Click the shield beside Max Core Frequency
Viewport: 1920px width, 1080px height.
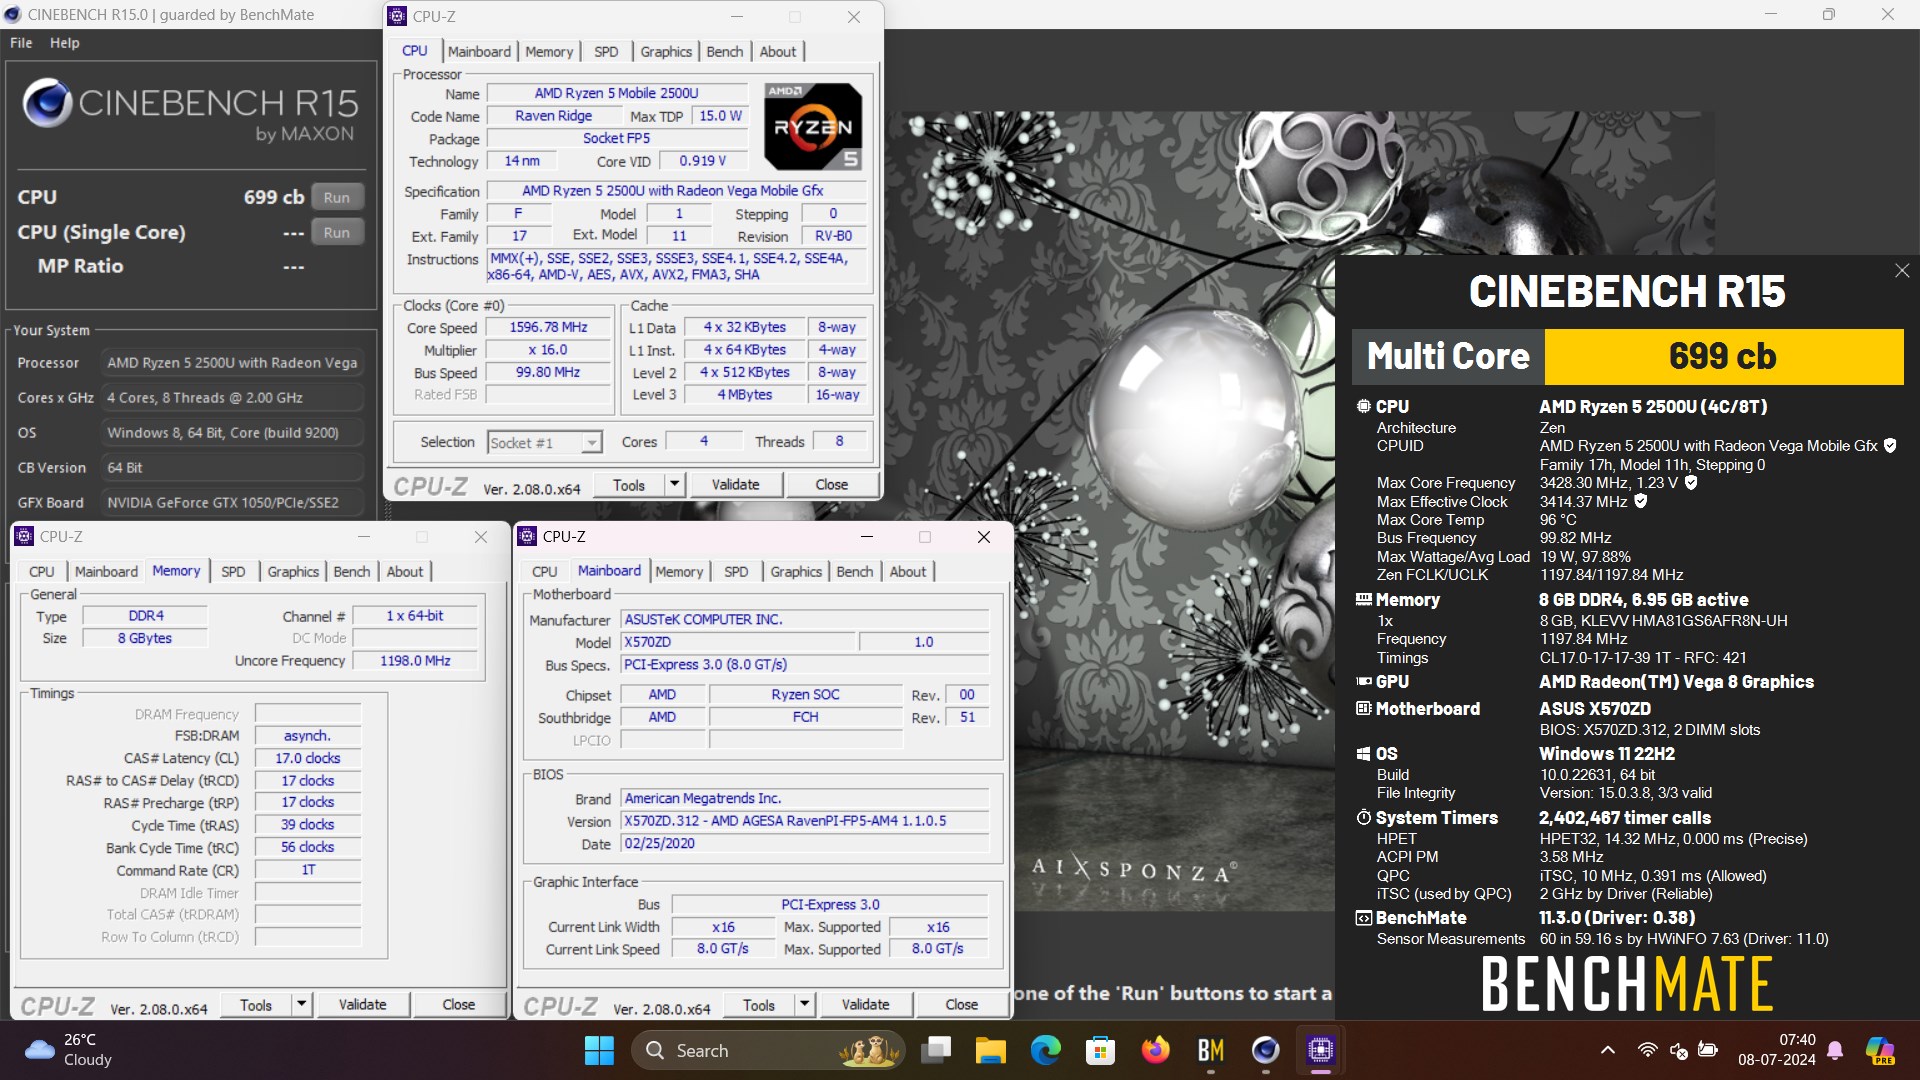(1691, 483)
